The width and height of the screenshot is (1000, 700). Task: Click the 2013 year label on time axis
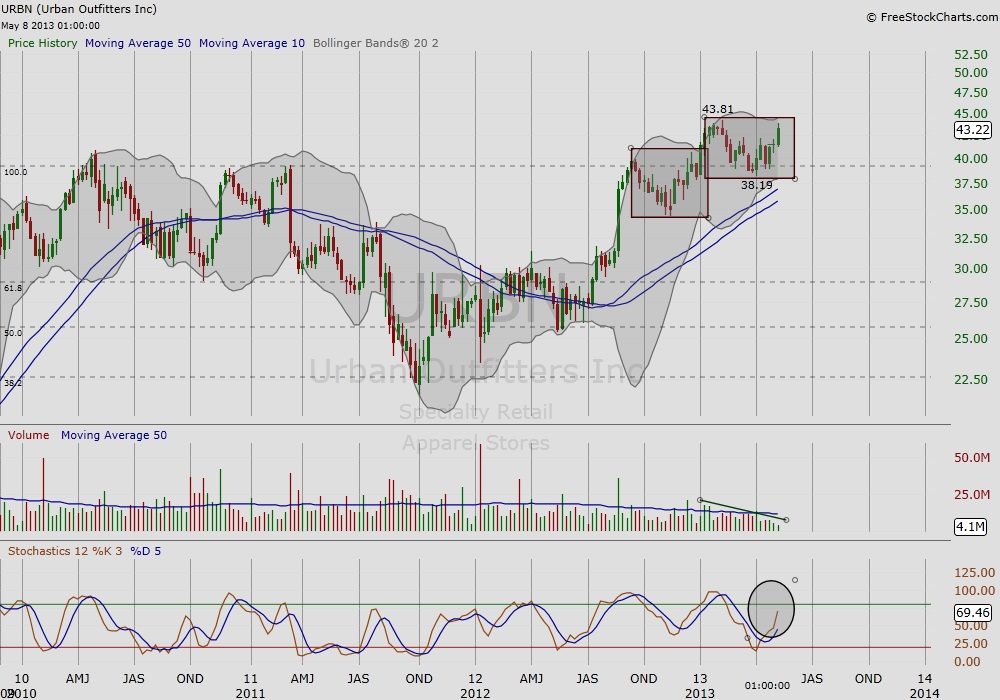(x=700, y=693)
